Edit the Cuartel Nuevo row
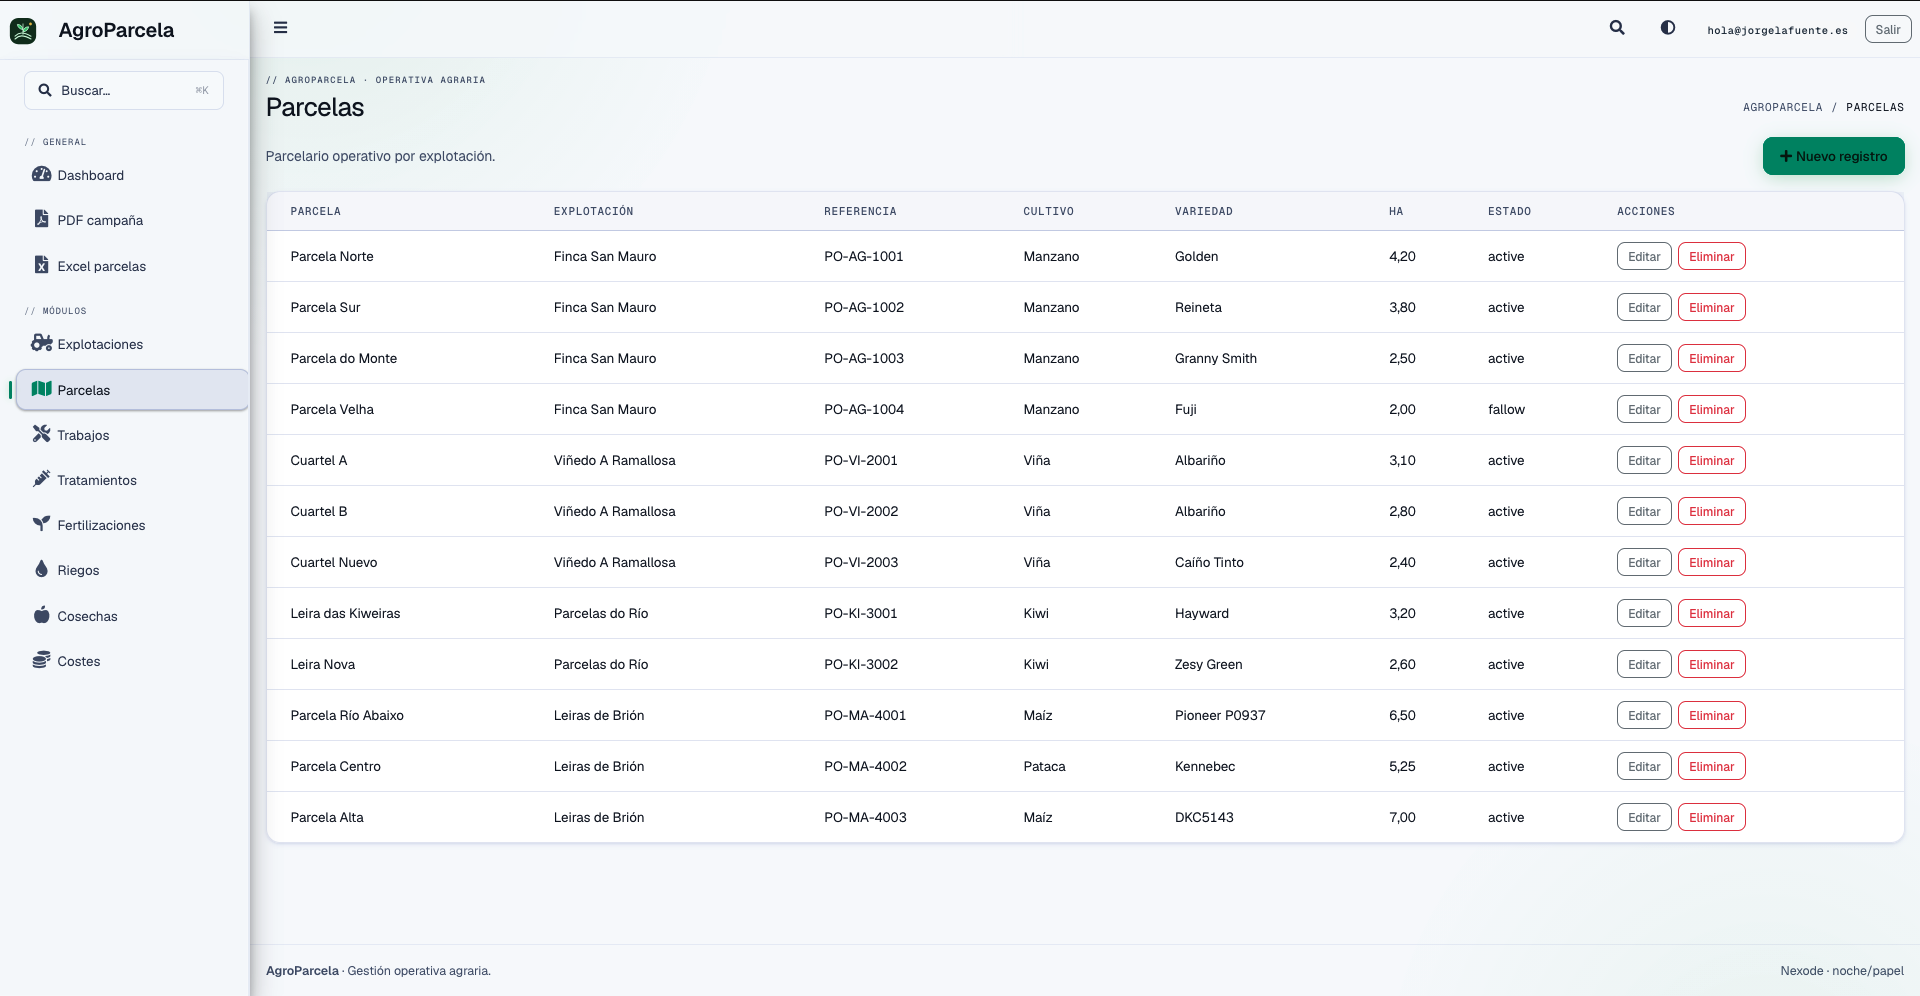1920x996 pixels. pos(1644,562)
